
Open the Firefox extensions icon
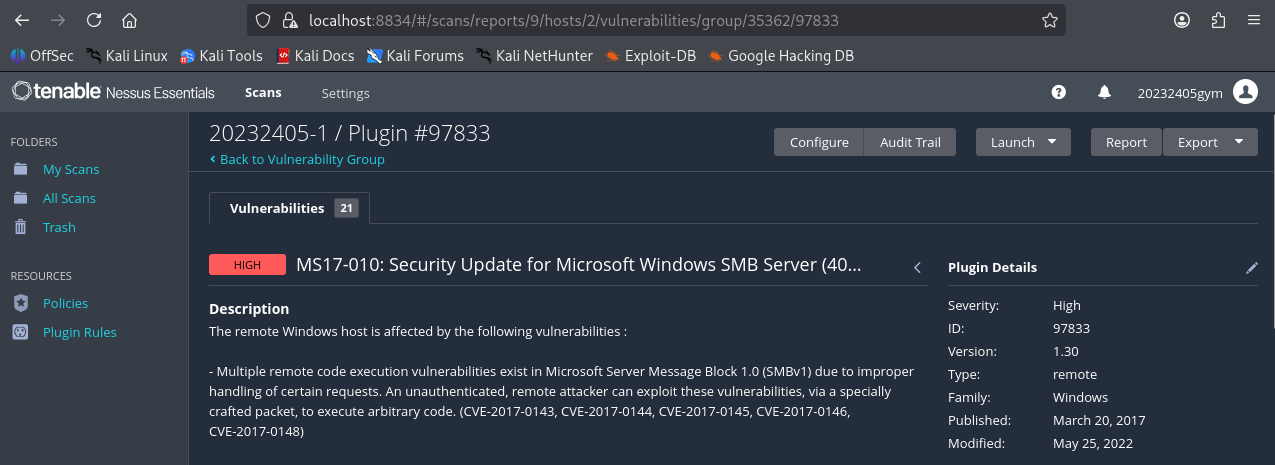[x=1218, y=20]
